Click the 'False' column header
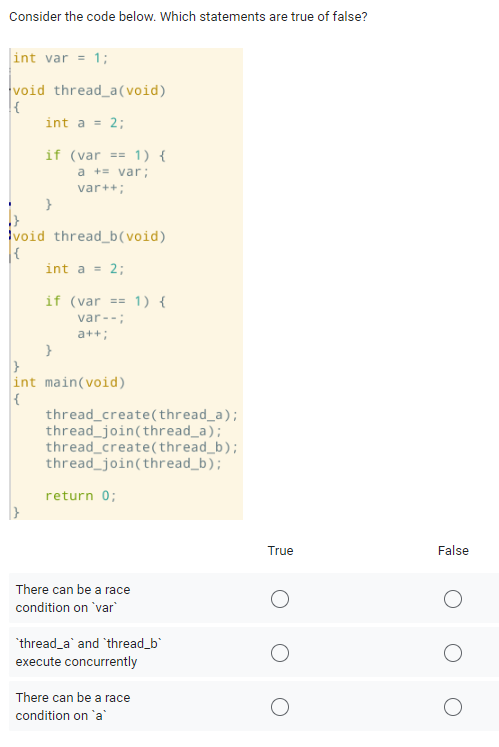499x747 pixels. coord(453,551)
